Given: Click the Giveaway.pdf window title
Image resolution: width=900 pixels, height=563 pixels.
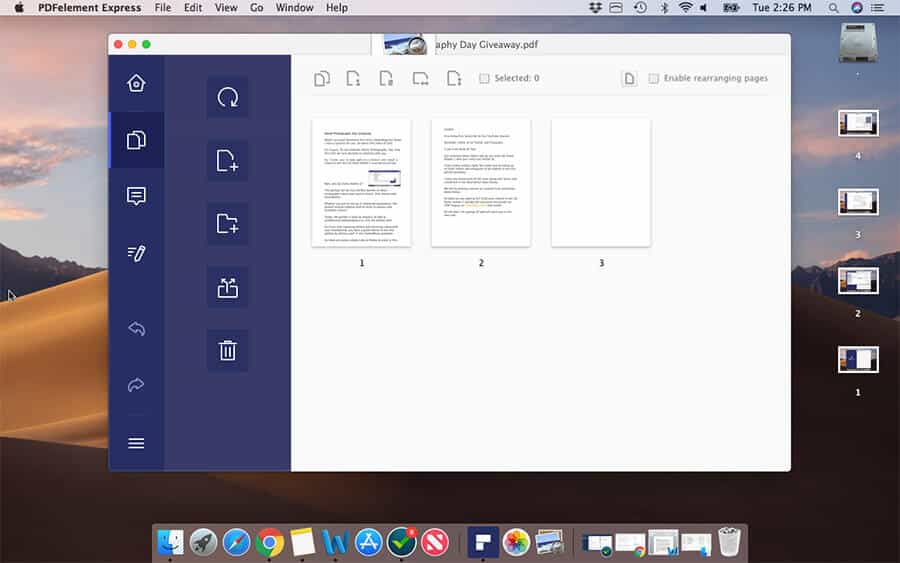Looking at the screenshot, I should point(487,44).
